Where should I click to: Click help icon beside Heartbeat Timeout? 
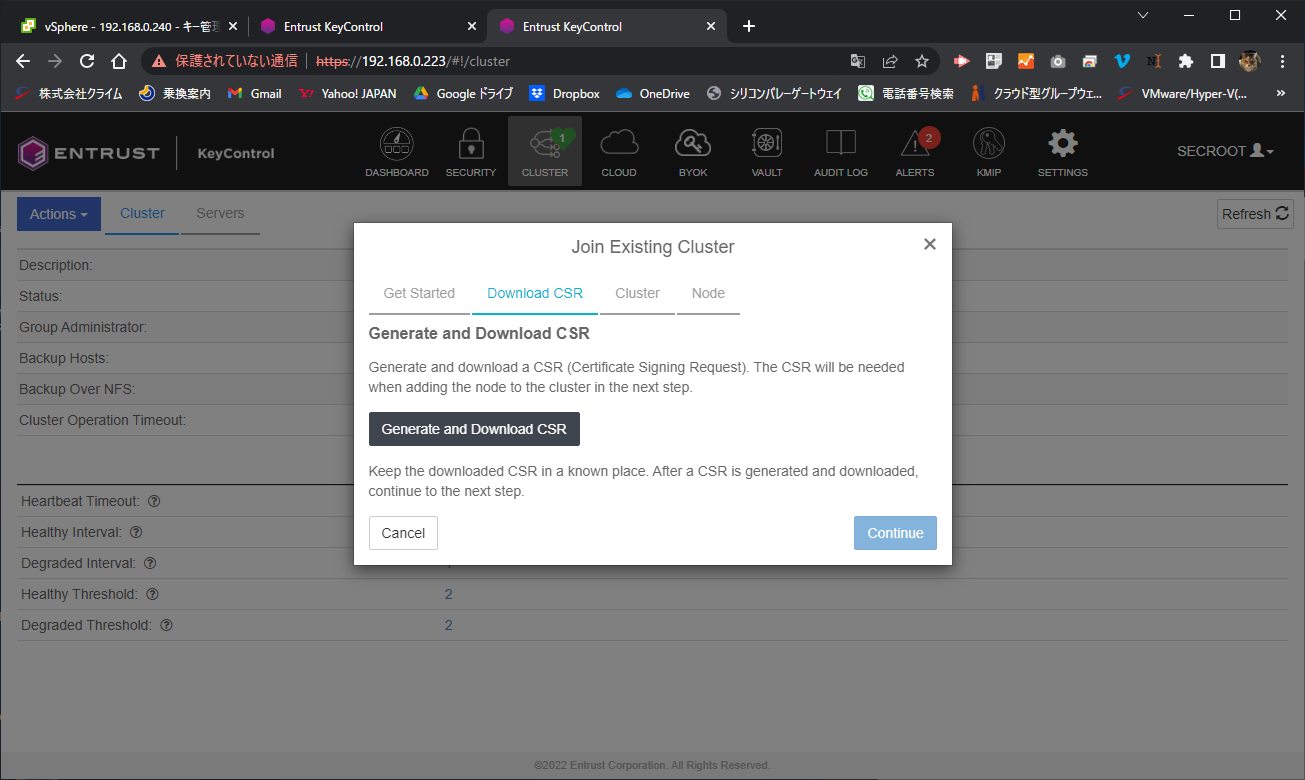pyautogui.click(x=155, y=501)
